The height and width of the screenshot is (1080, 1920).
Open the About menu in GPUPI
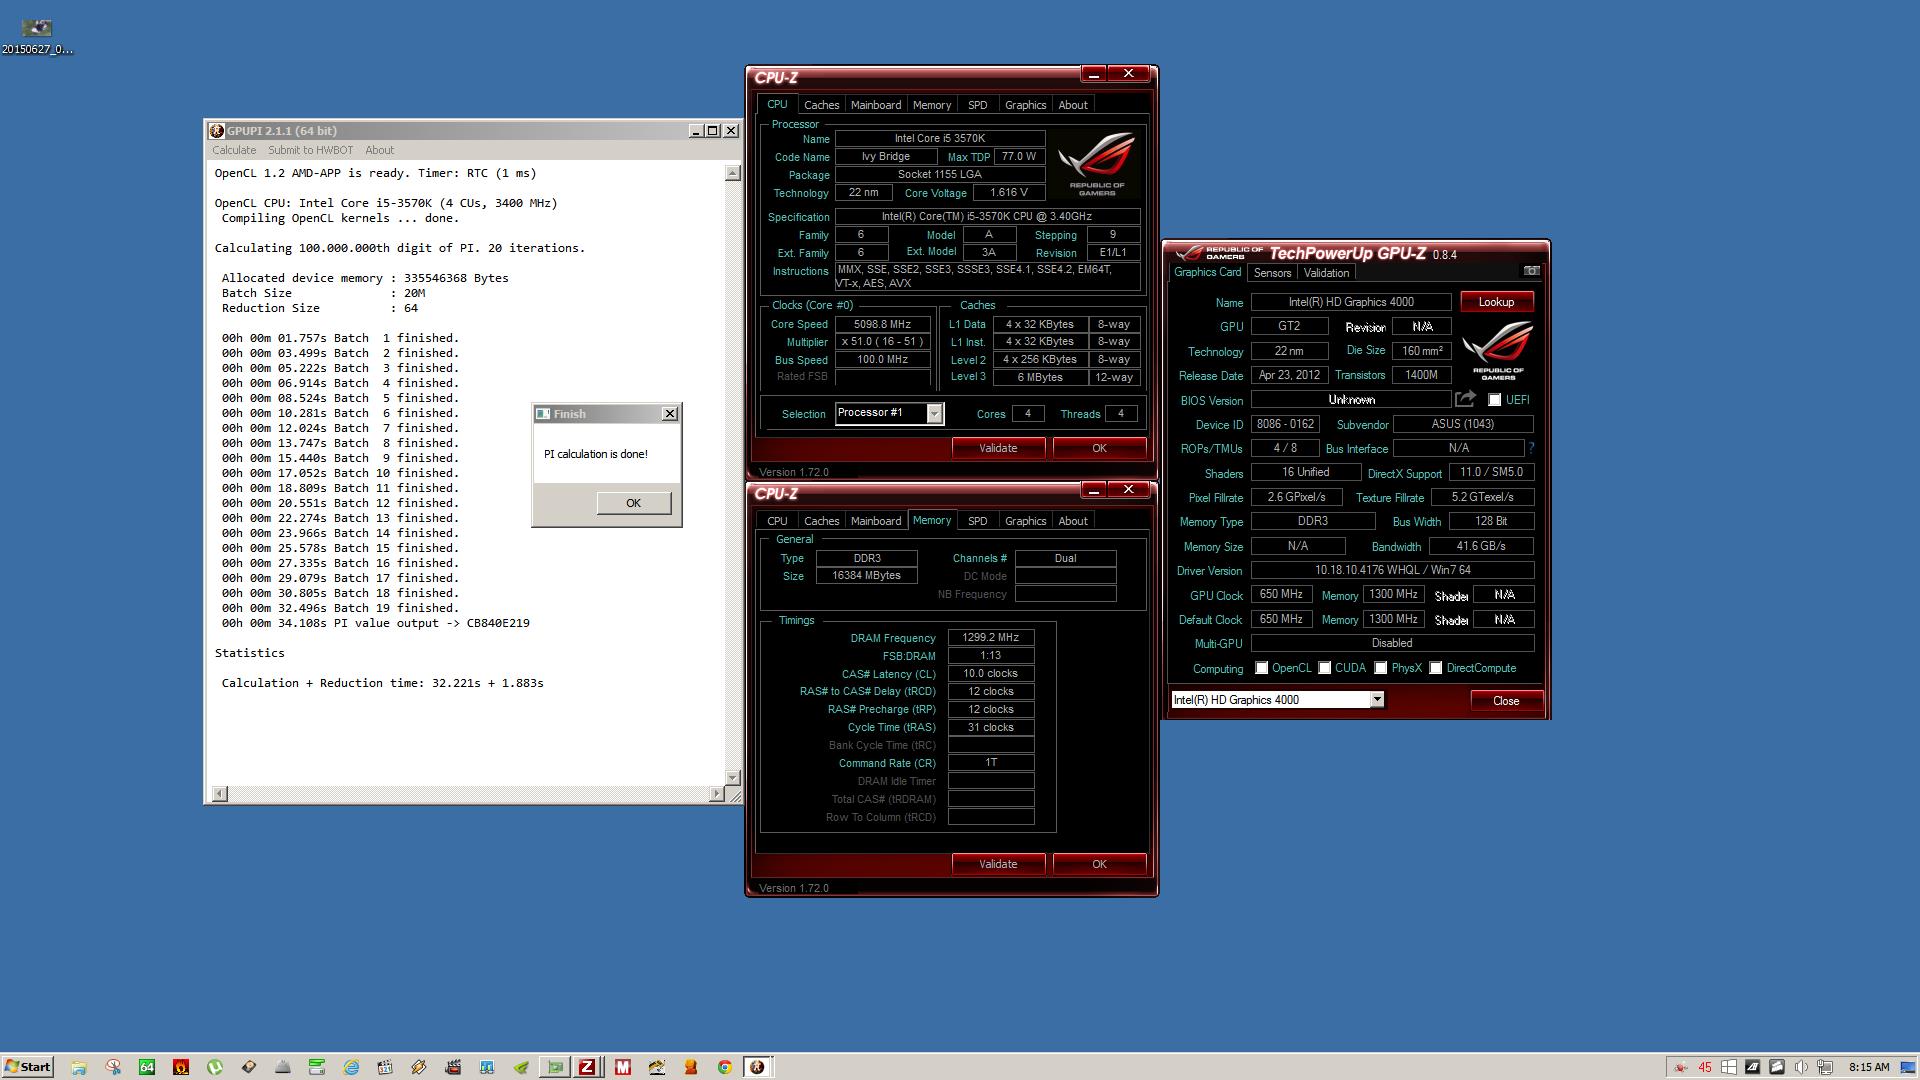point(379,150)
